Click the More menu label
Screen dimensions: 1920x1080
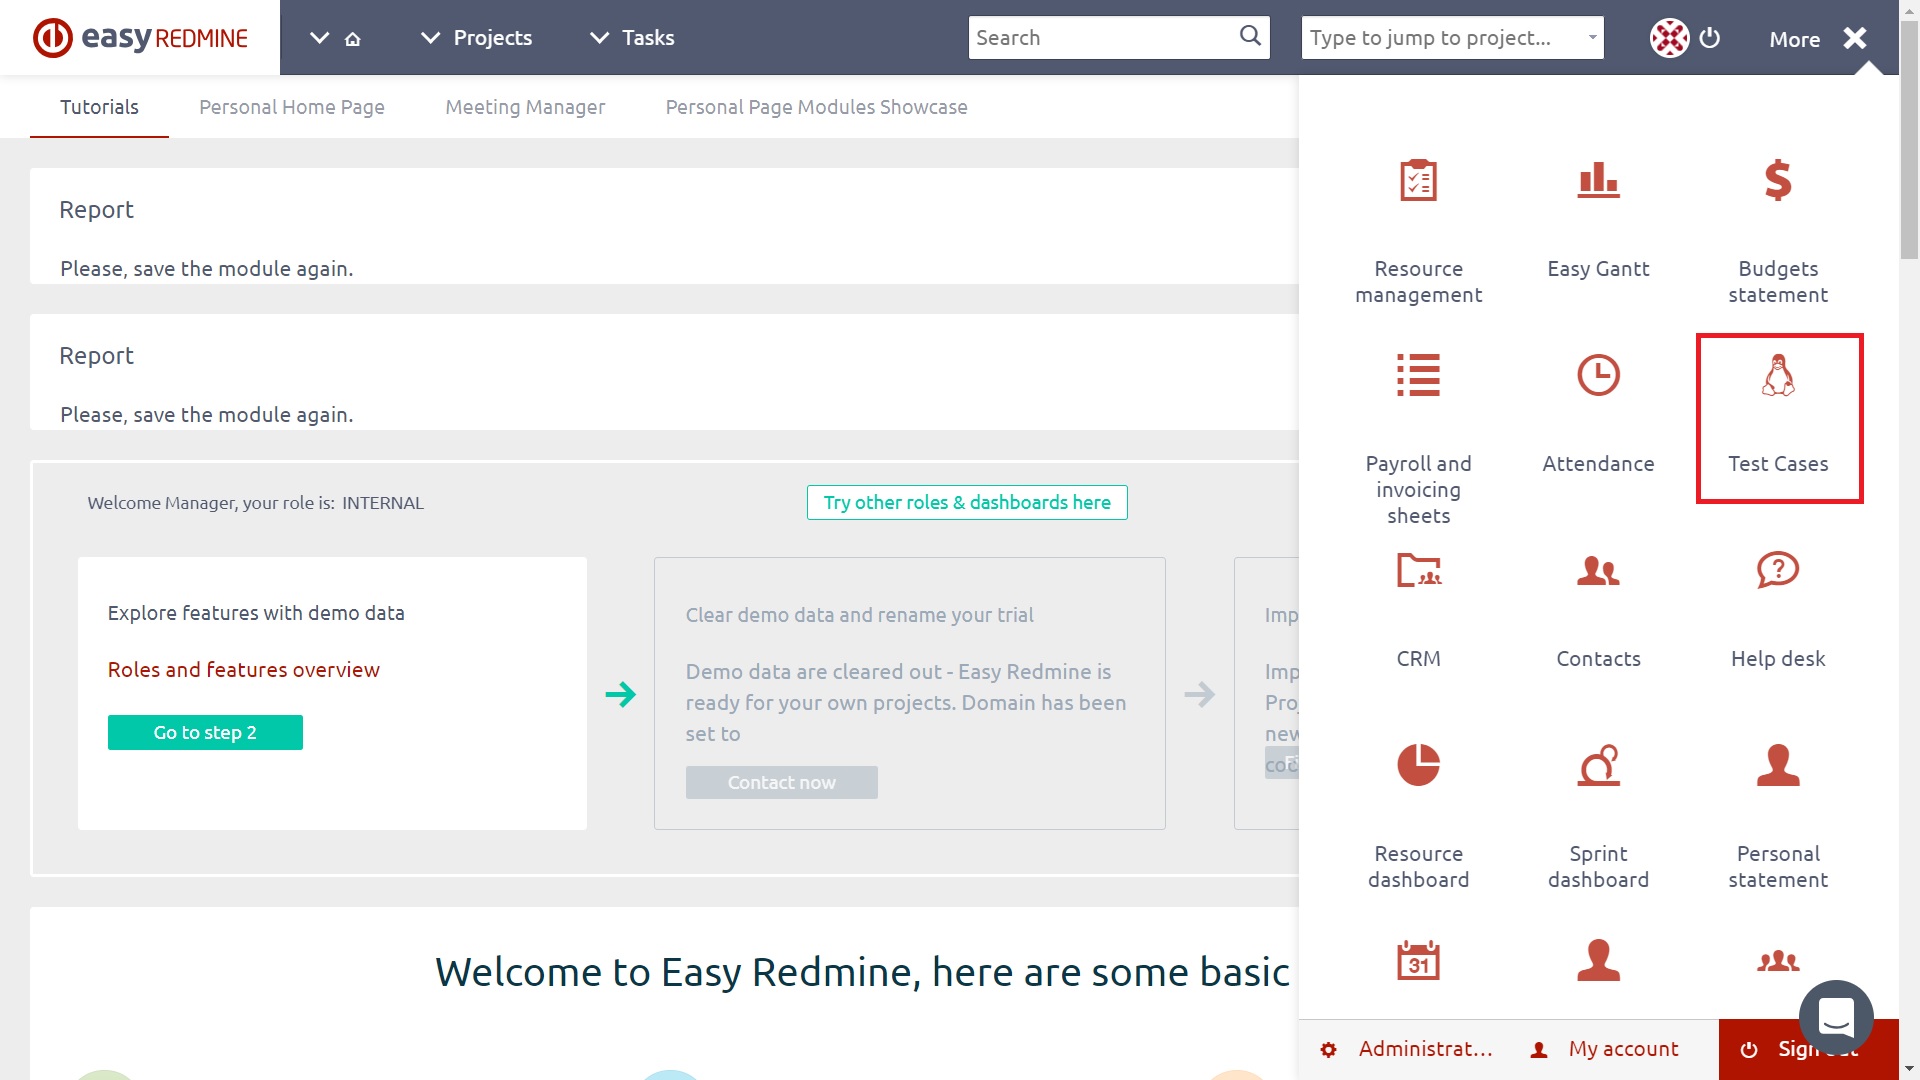(x=1794, y=39)
